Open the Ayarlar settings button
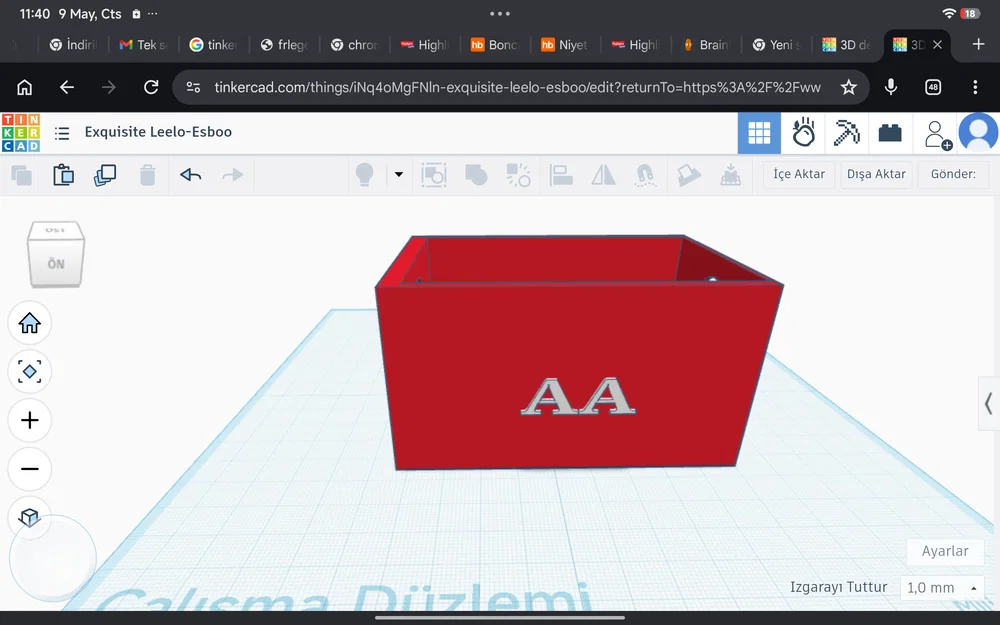This screenshot has height=625, width=1000. click(x=945, y=551)
